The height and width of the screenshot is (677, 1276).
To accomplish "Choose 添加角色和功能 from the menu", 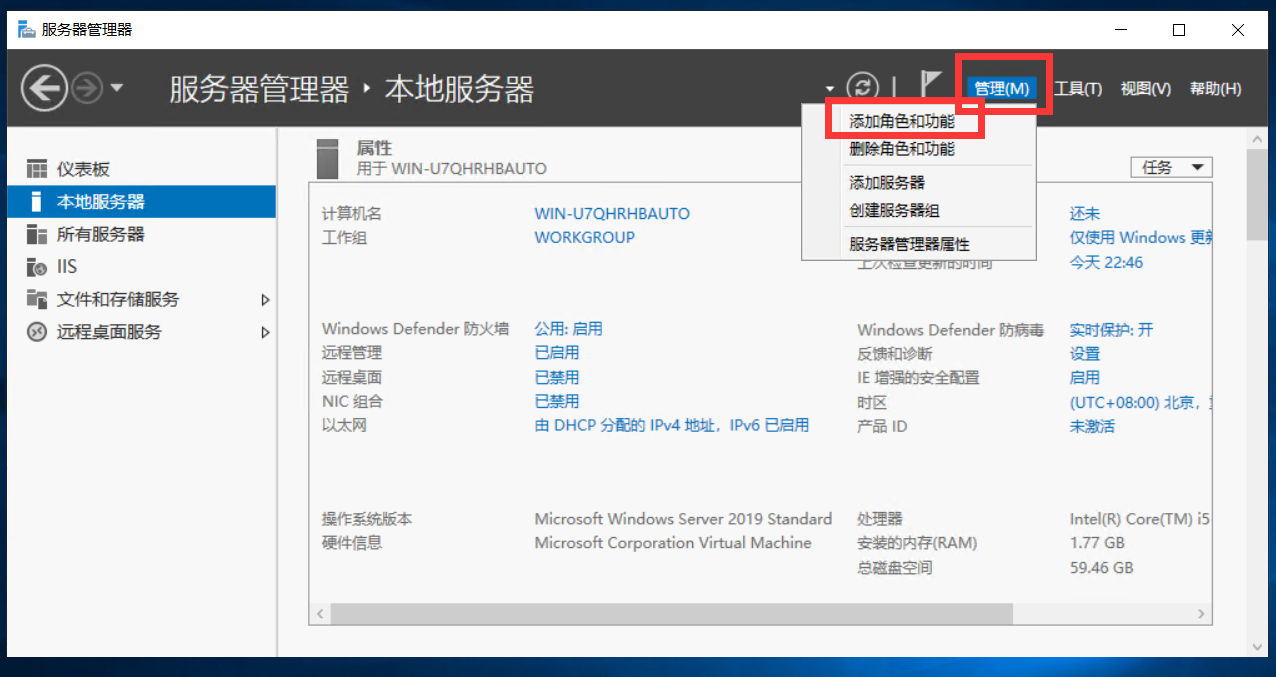I will [x=902, y=121].
